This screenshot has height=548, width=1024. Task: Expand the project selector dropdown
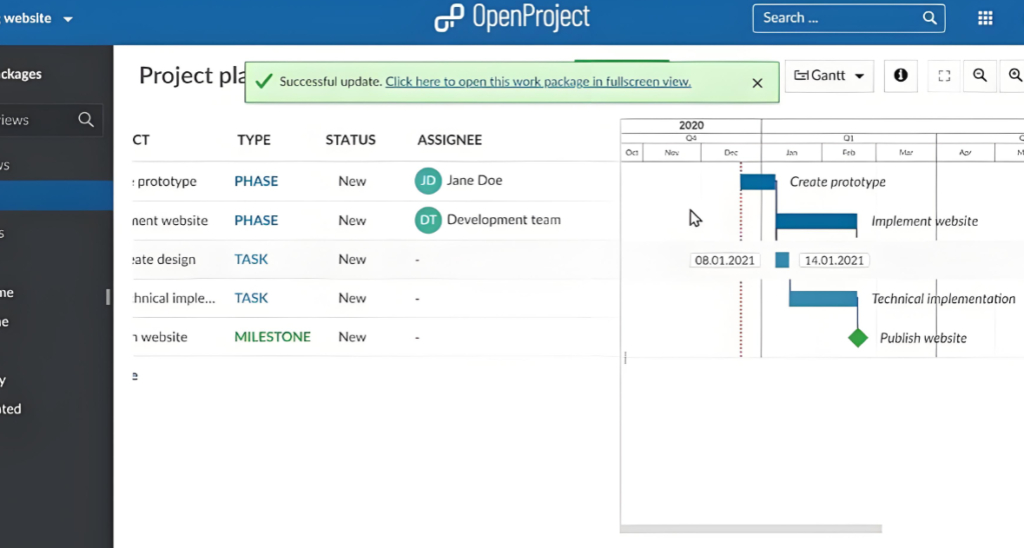pyautogui.click(x=68, y=19)
